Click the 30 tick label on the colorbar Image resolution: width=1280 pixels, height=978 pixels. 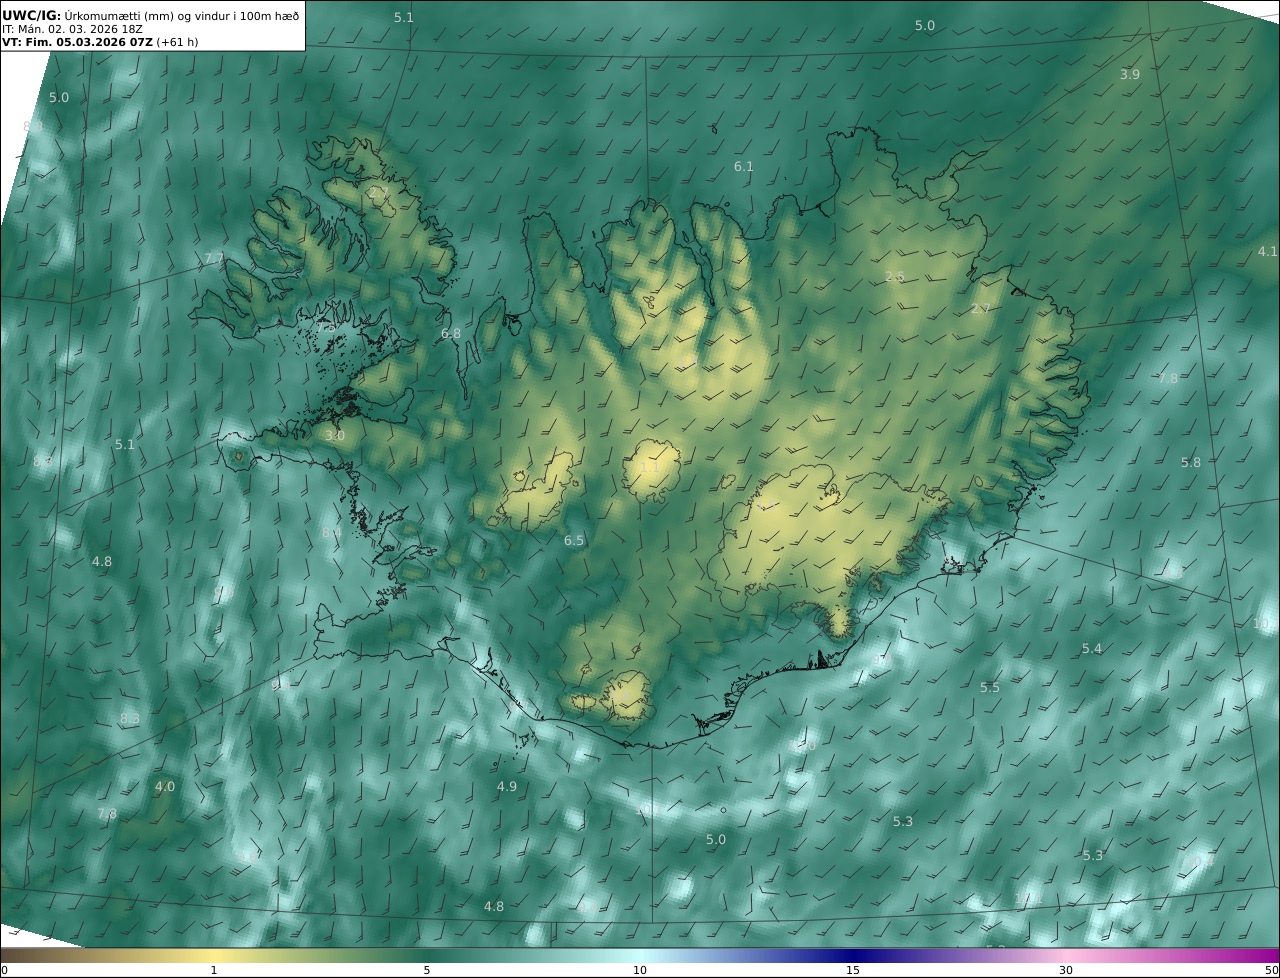(x=1066, y=970)
